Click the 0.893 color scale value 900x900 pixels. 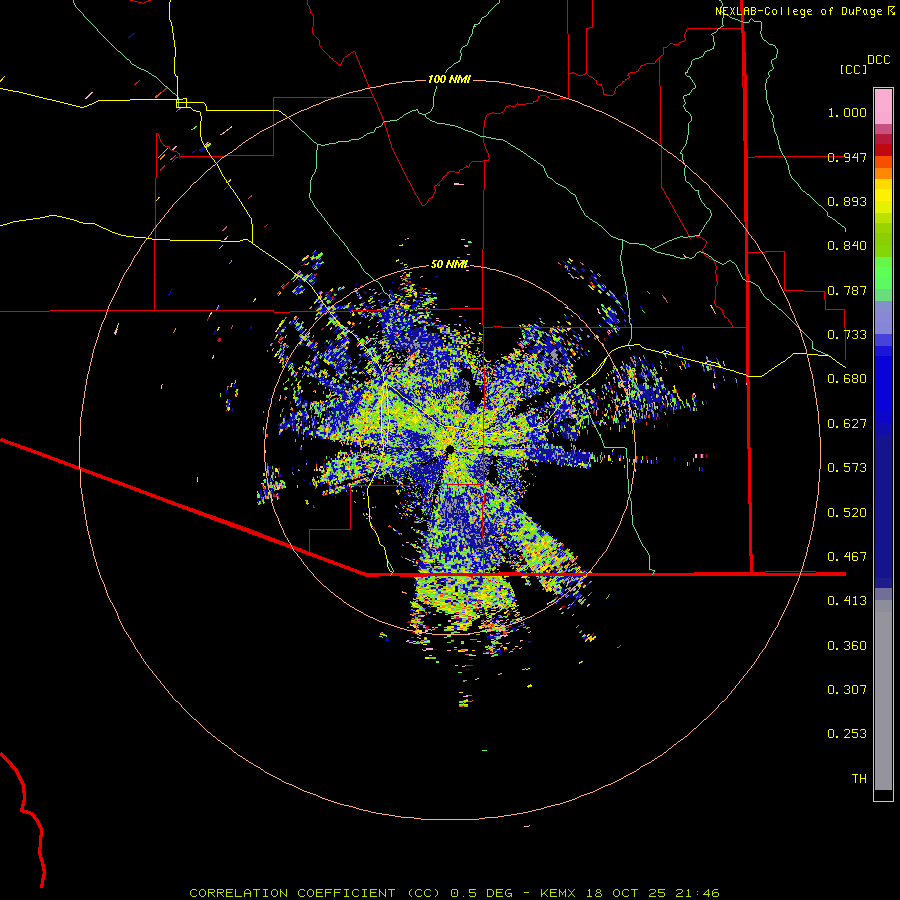pyautogui.click(x=847, y=201)
